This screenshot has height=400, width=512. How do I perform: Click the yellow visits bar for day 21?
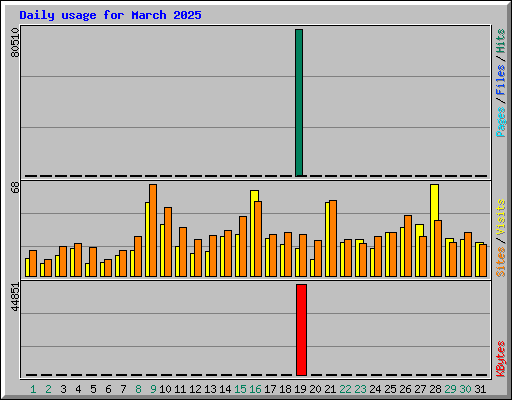coord(327,239)
